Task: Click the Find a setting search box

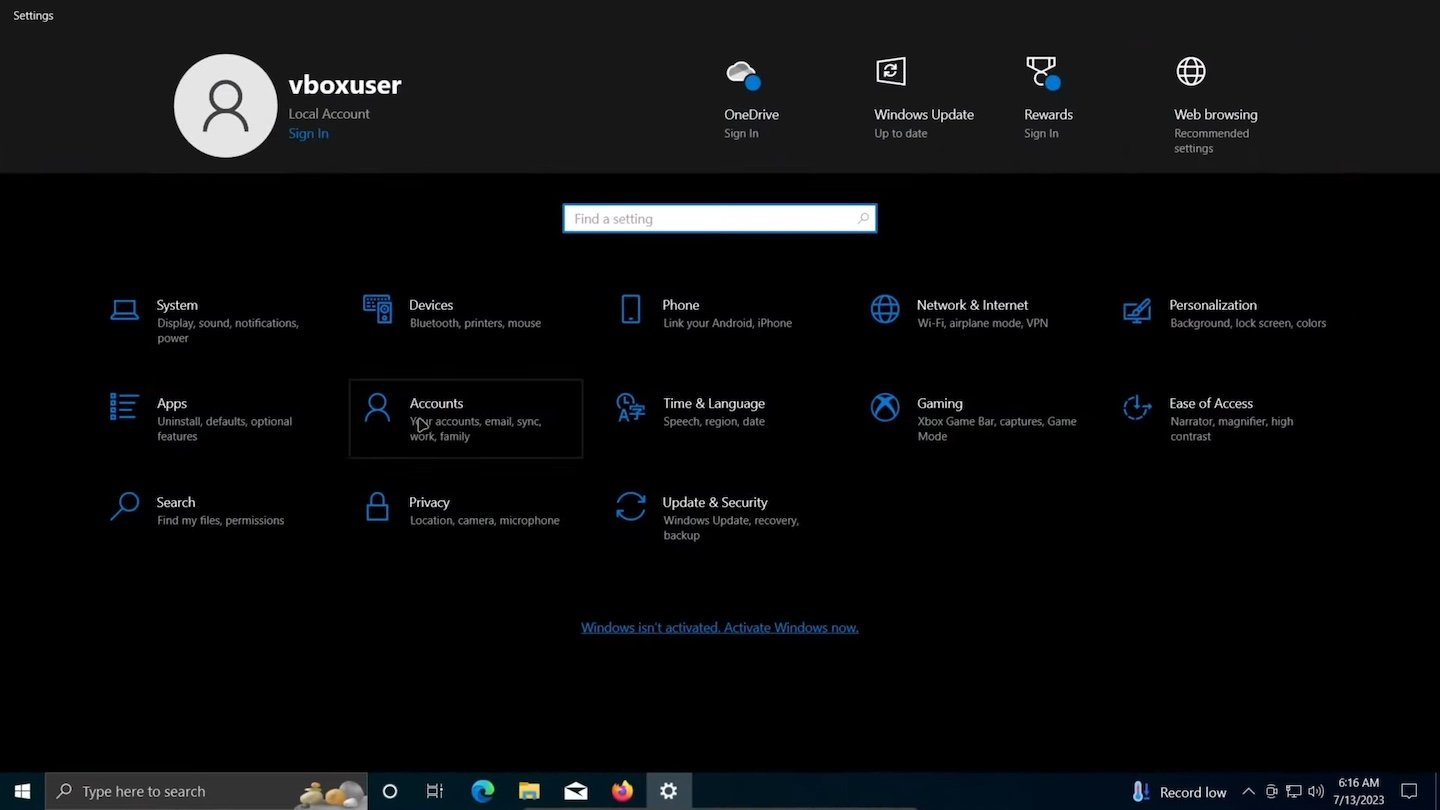Action: pos(720,219)
